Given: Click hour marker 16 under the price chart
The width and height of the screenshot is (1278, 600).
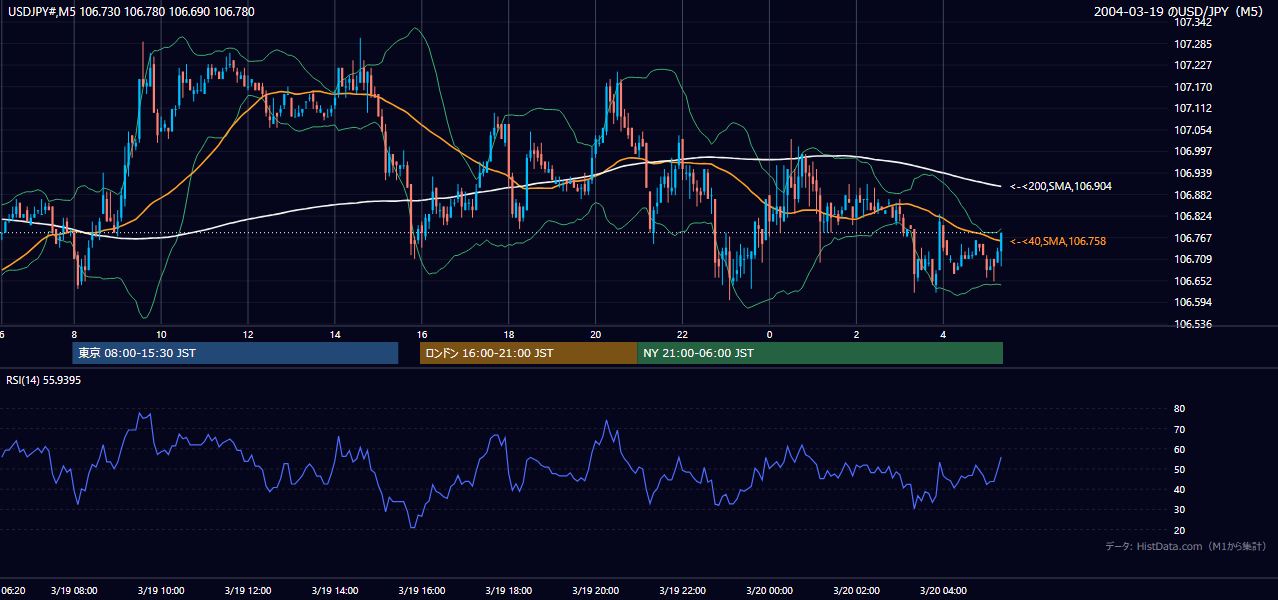Looking at the screenshot, I should point(422,334).
